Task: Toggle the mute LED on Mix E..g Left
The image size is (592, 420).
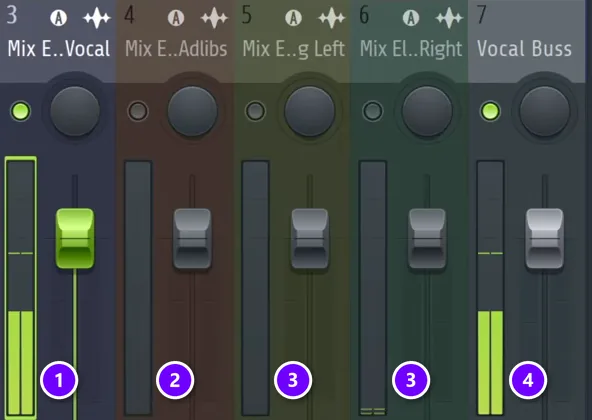Action: pyautogui.click(x=255, y=111)
